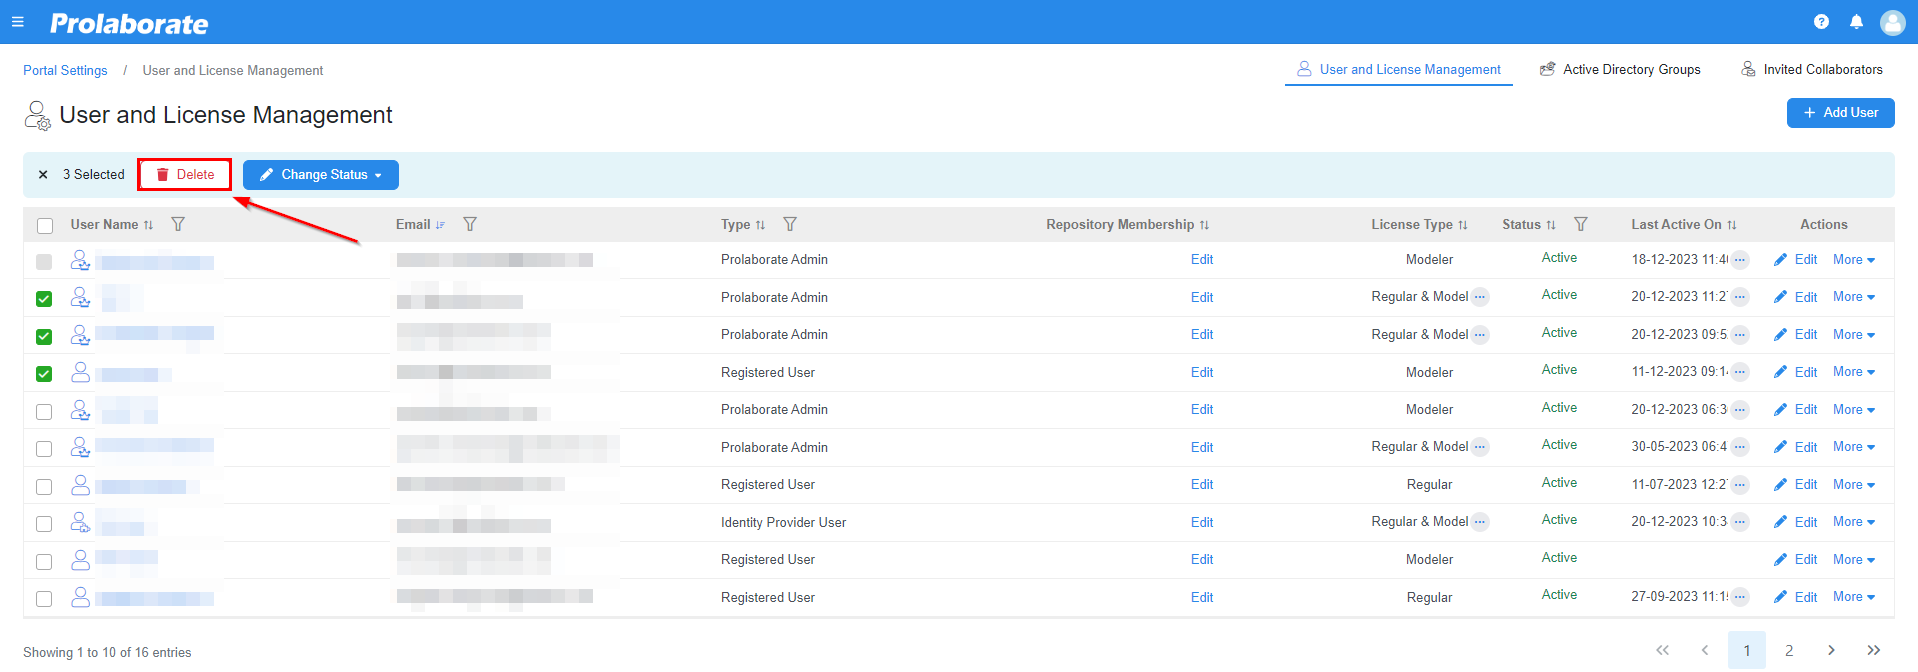Open the Type column filter
The height and width of the screenshot is (672, 1918).
790,224
